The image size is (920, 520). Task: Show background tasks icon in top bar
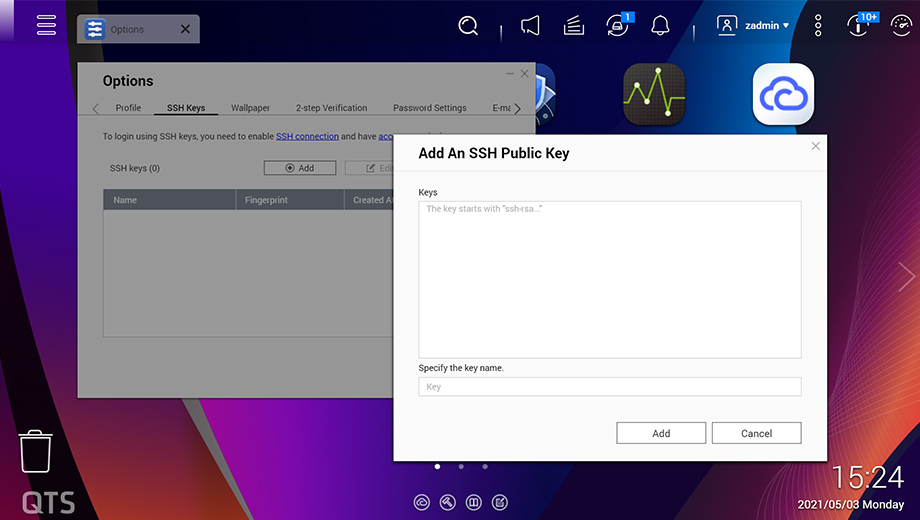[573, 26]
